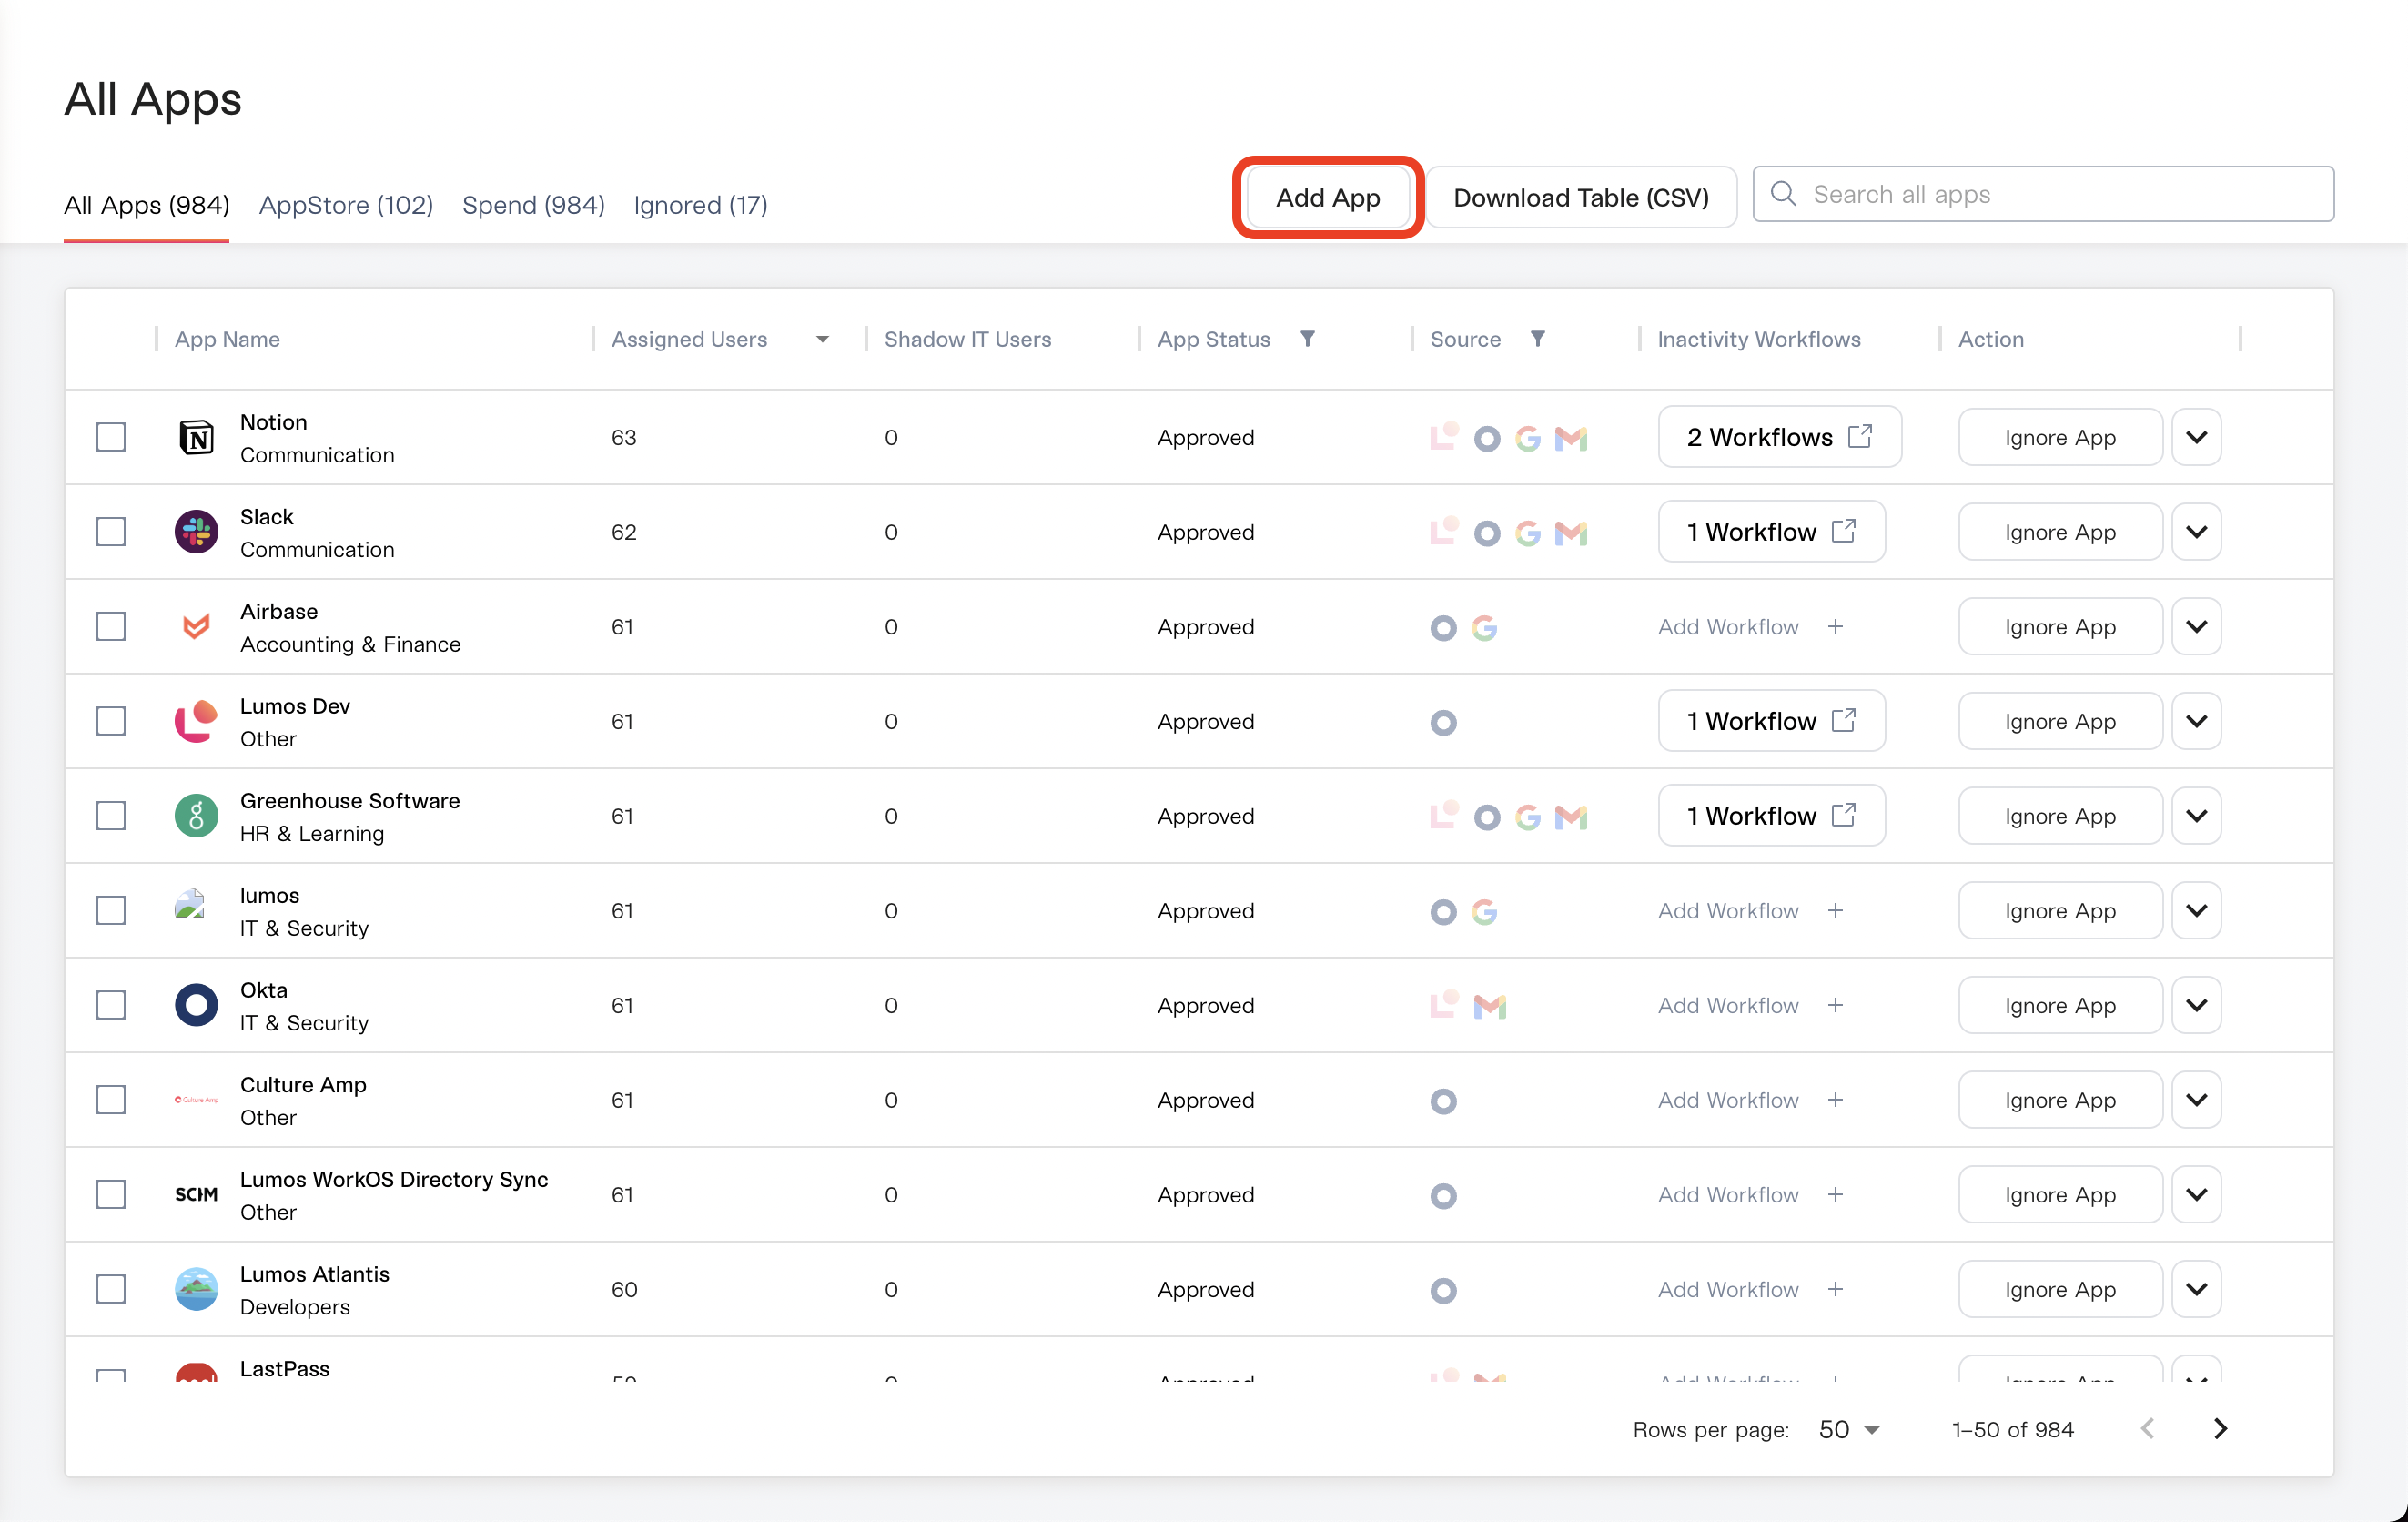Click Download Table (CSV) button
This screenshot has height=1522, width=2408.
[1581, 198]
